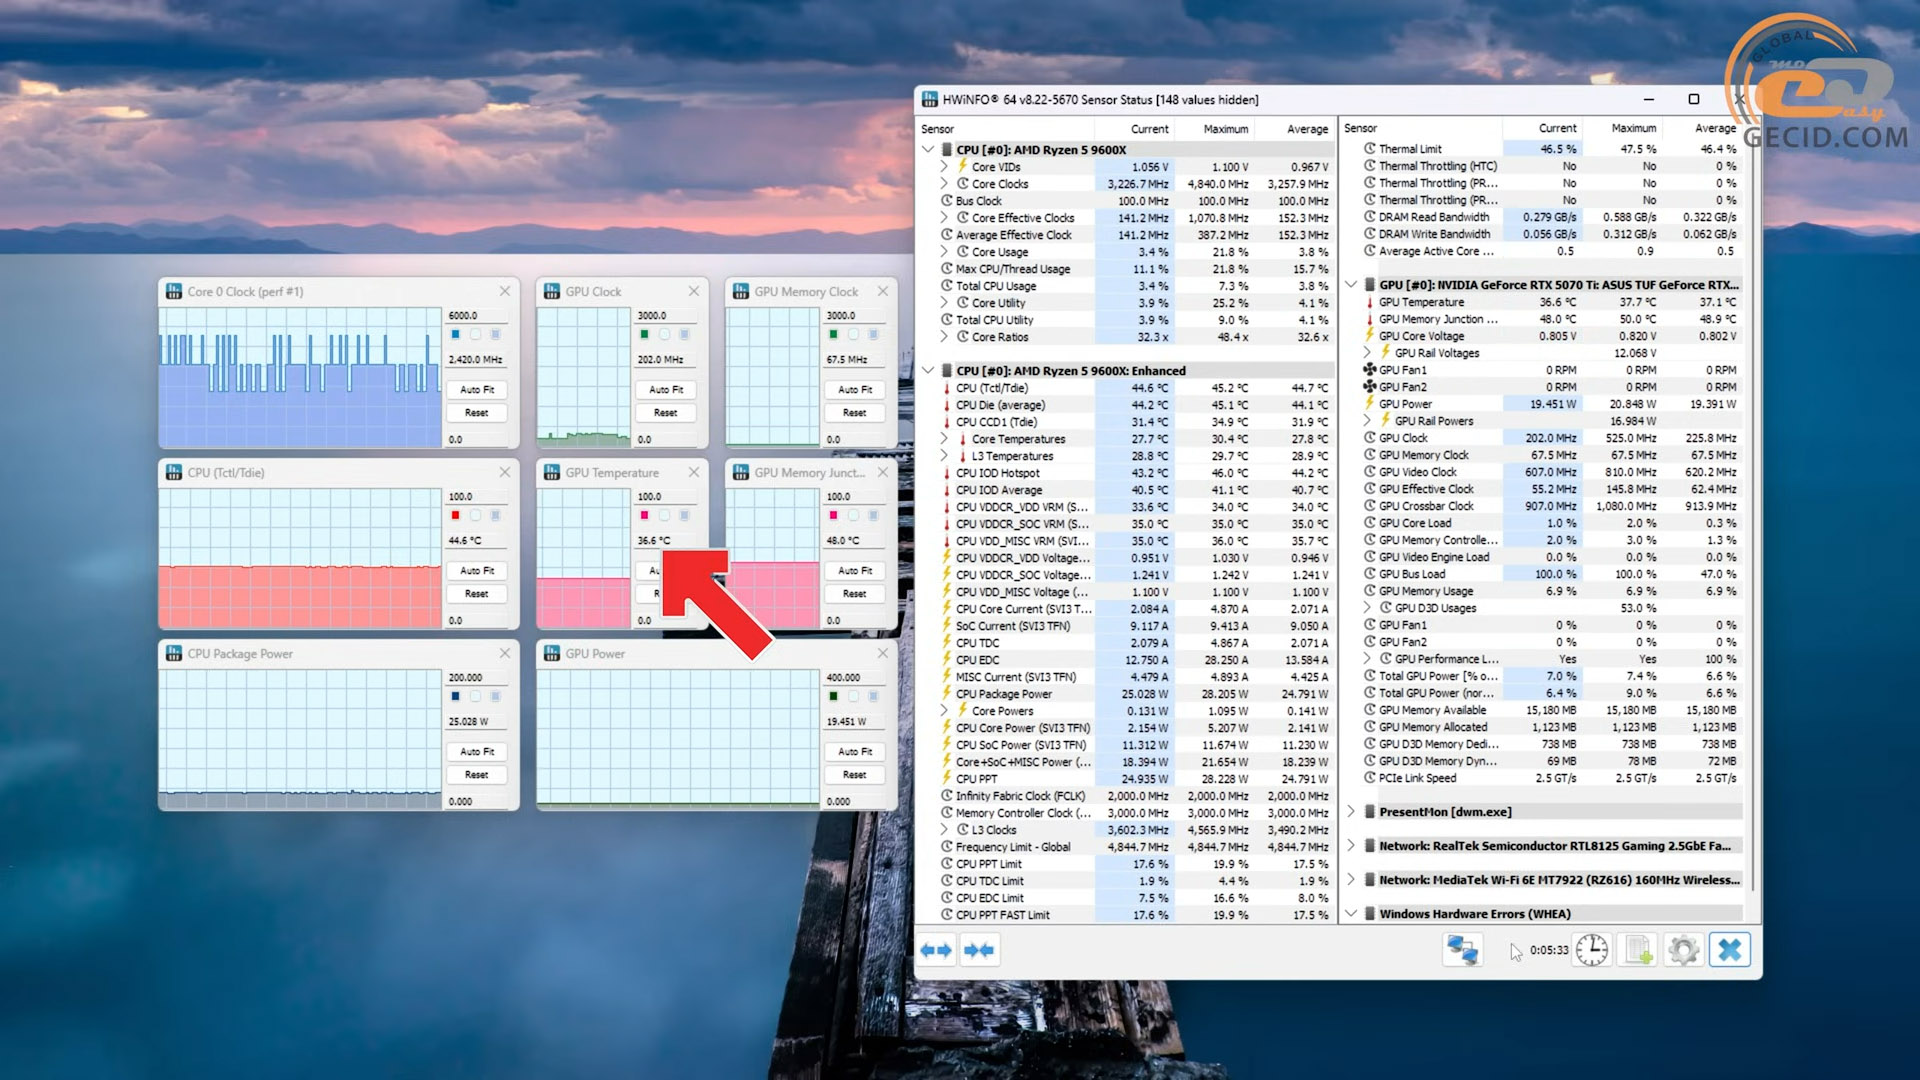Click the lightning icon beside SoC Current (SVI3 TFN)
The height and width of the screenshot is (1080, 1920).
click(947, 626)
